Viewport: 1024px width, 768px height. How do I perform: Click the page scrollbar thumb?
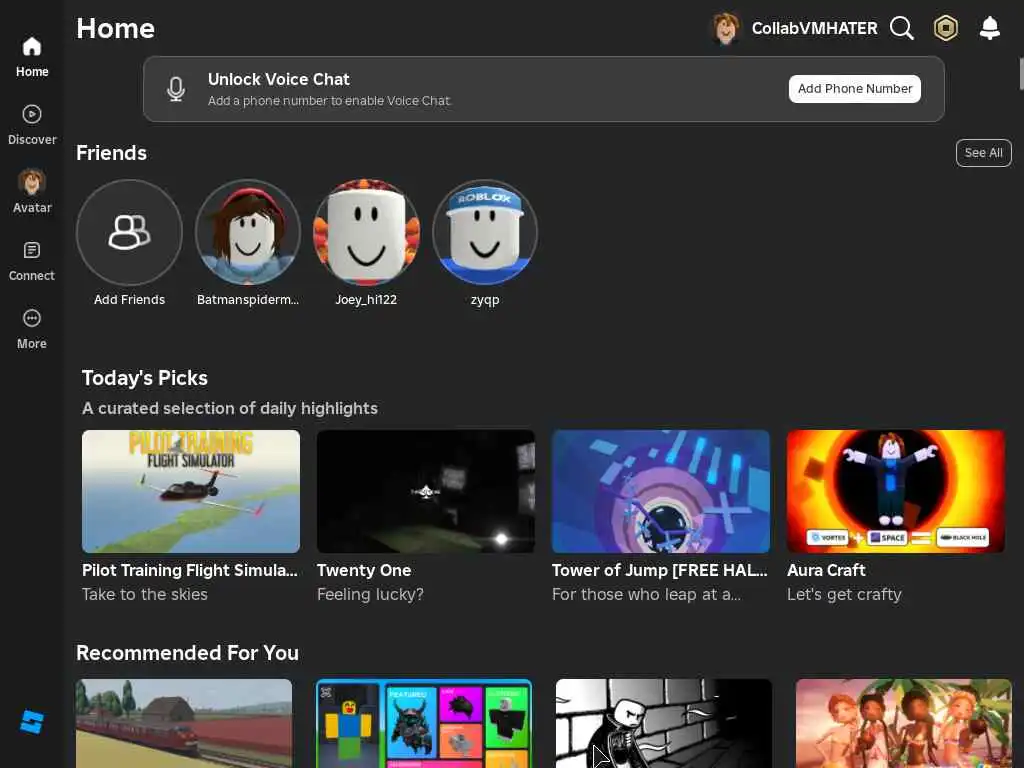[x=1021, y=74]
